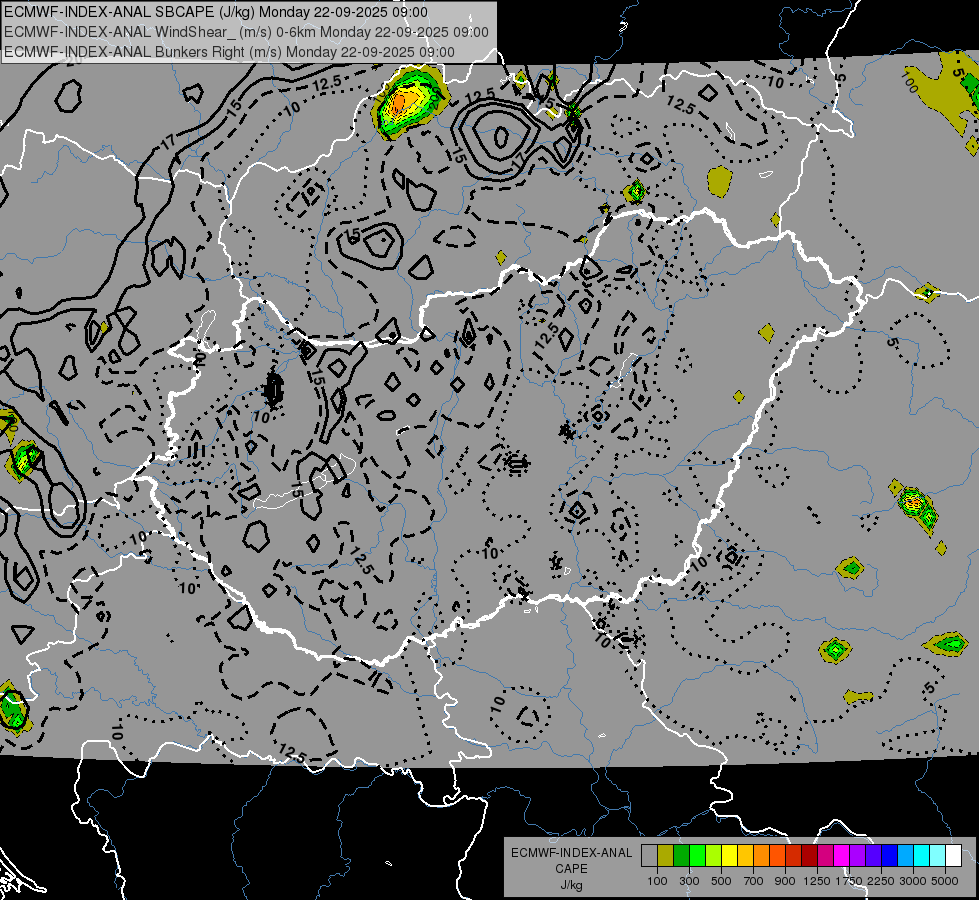Choose the magenta swatch in CAPE legend

click(x=841, y=855)
